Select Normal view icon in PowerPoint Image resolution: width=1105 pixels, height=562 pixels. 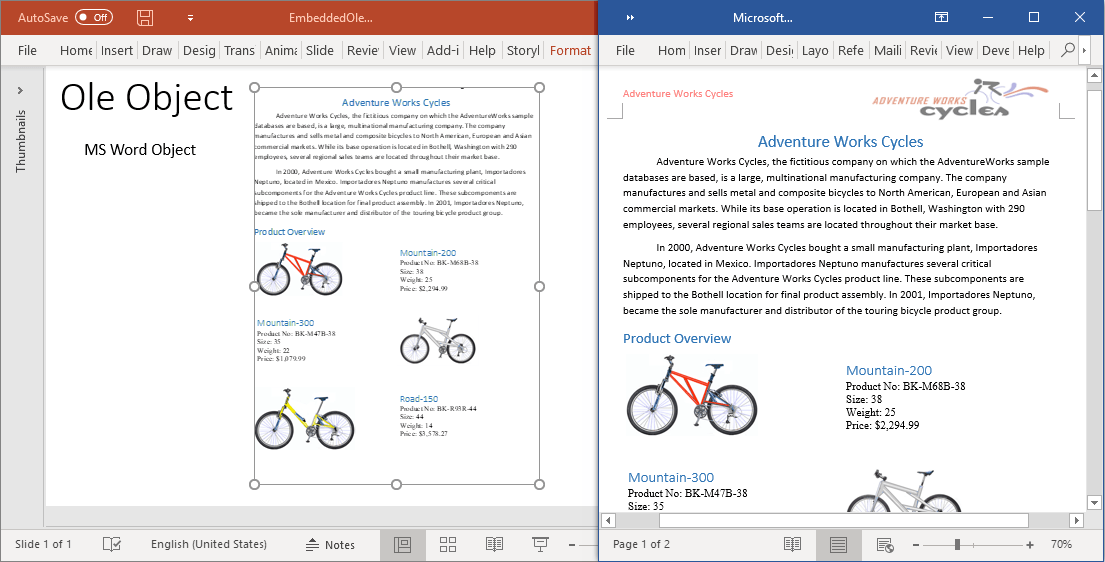coord(402,544)
